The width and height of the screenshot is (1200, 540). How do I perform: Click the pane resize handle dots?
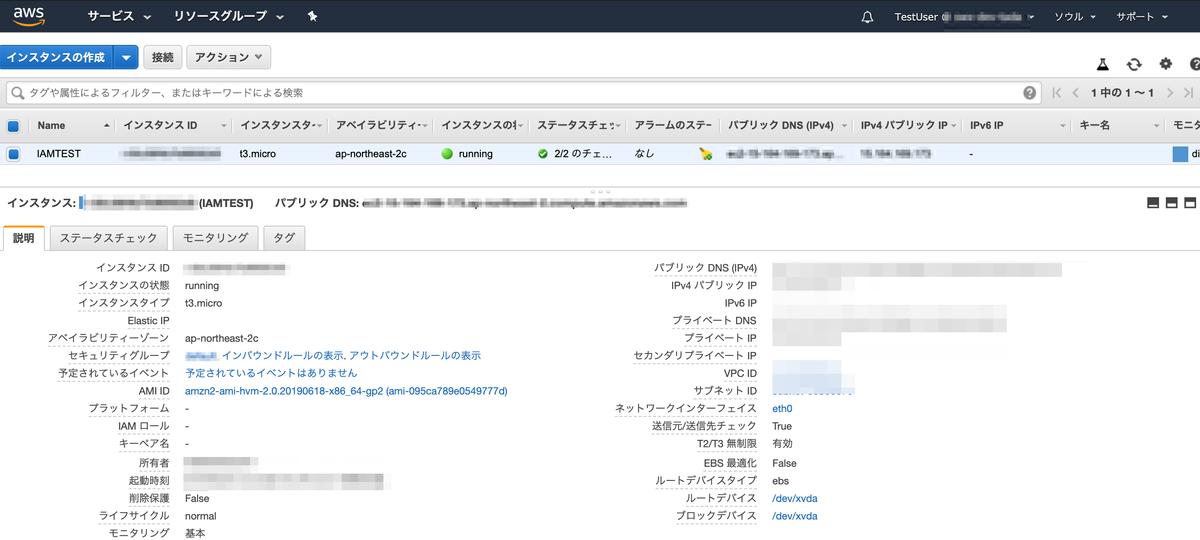600,190
